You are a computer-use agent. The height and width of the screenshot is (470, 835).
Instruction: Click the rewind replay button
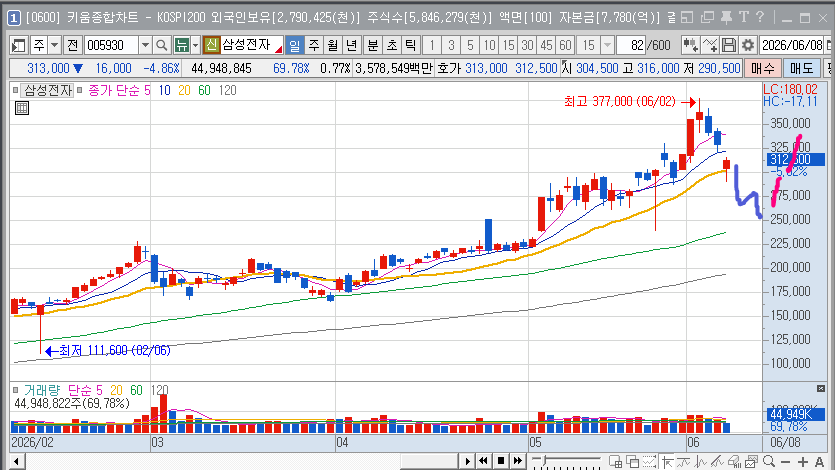(483, 461)
